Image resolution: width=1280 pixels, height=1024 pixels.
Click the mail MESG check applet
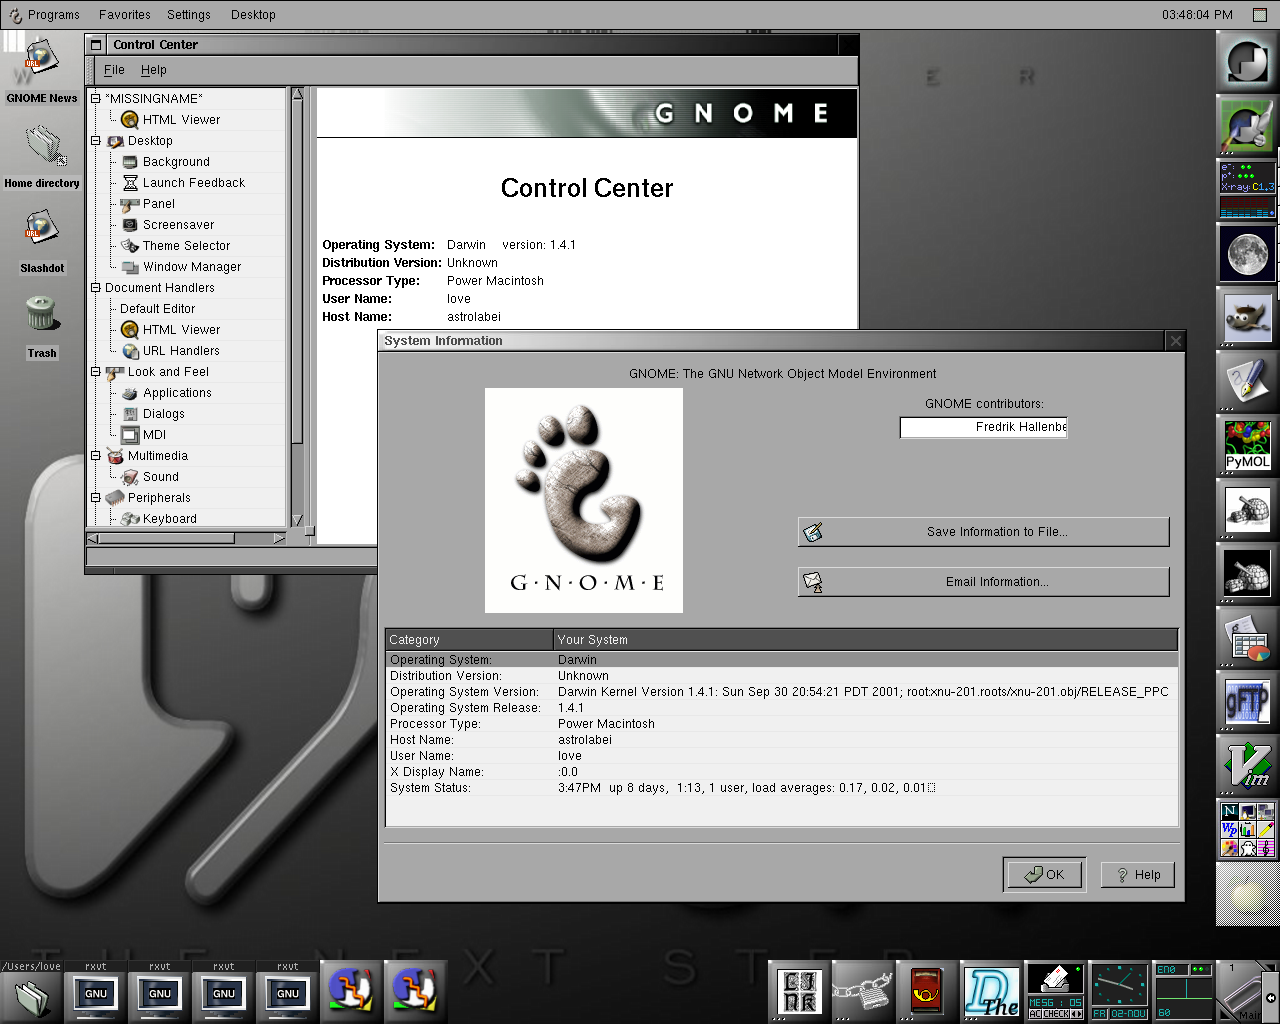(1055, 992)
